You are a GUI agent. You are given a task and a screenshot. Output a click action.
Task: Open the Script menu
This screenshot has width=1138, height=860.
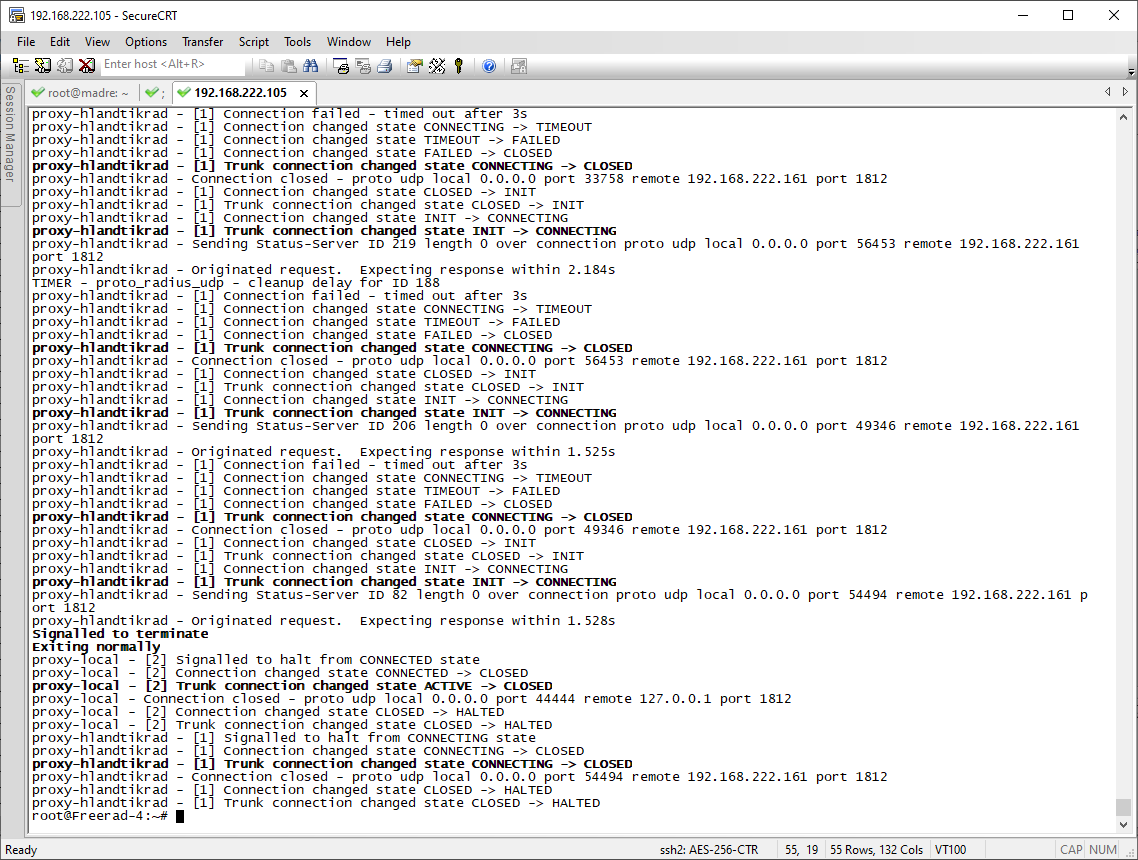click(254, 41)
